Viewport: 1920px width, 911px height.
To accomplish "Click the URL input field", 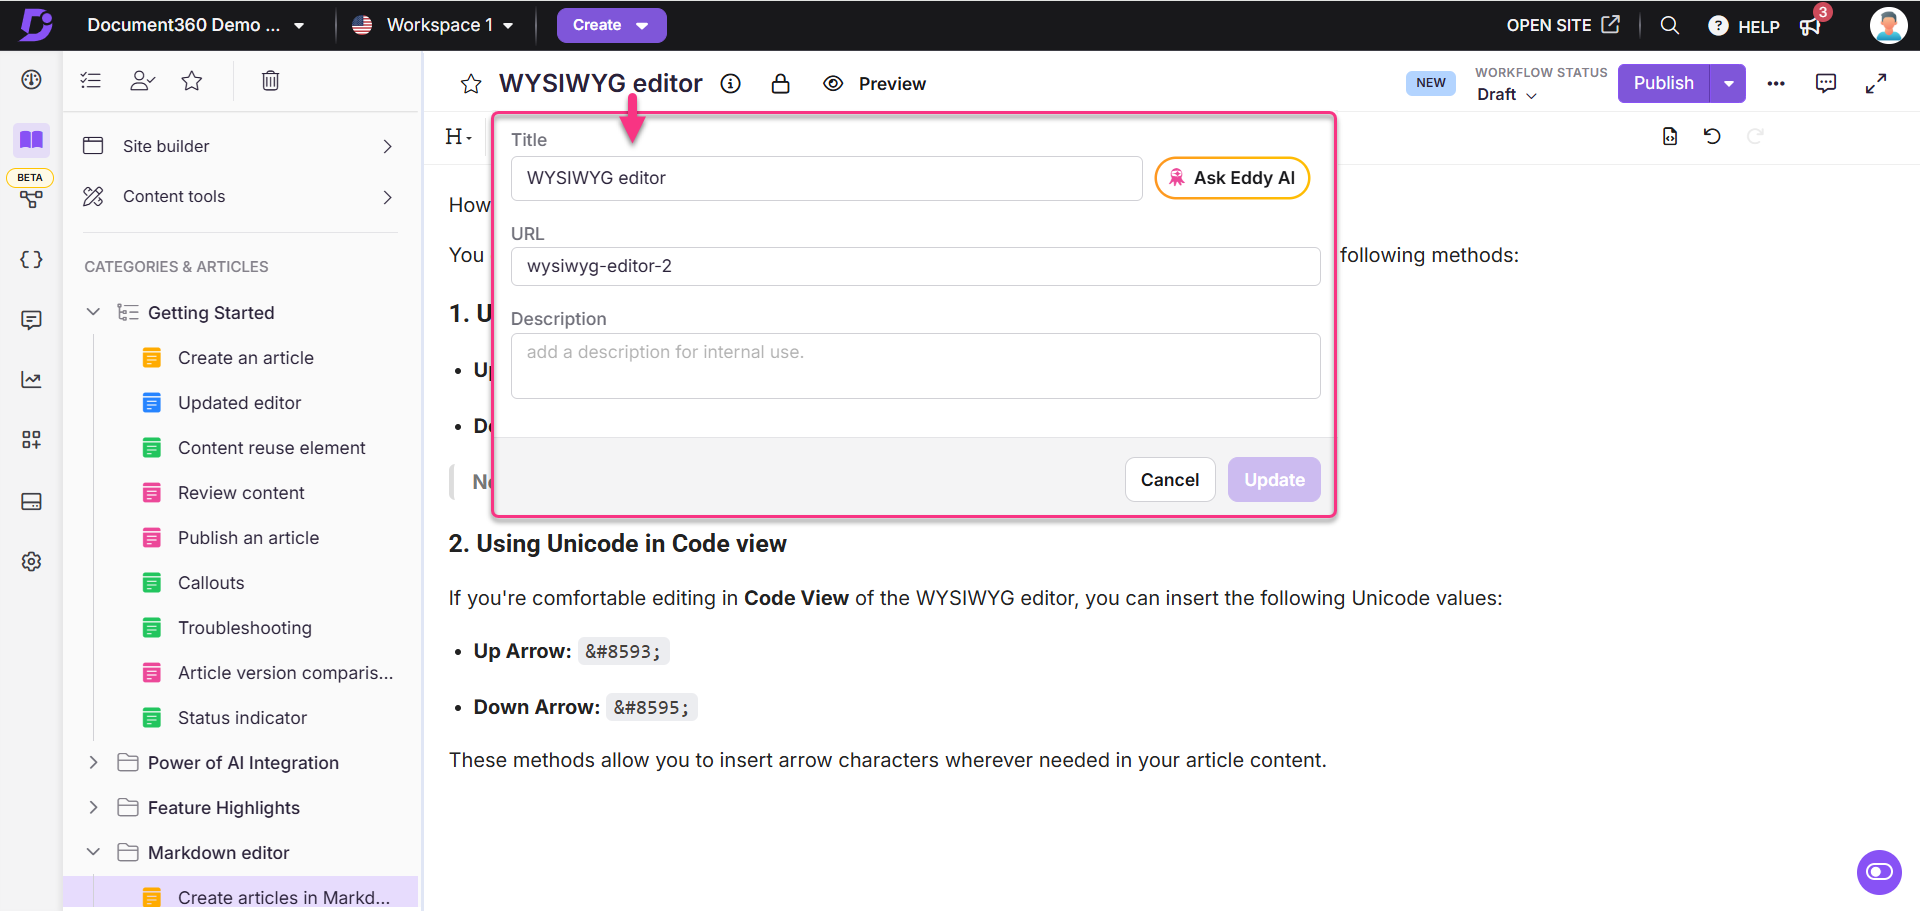I will tap(915, 266).
